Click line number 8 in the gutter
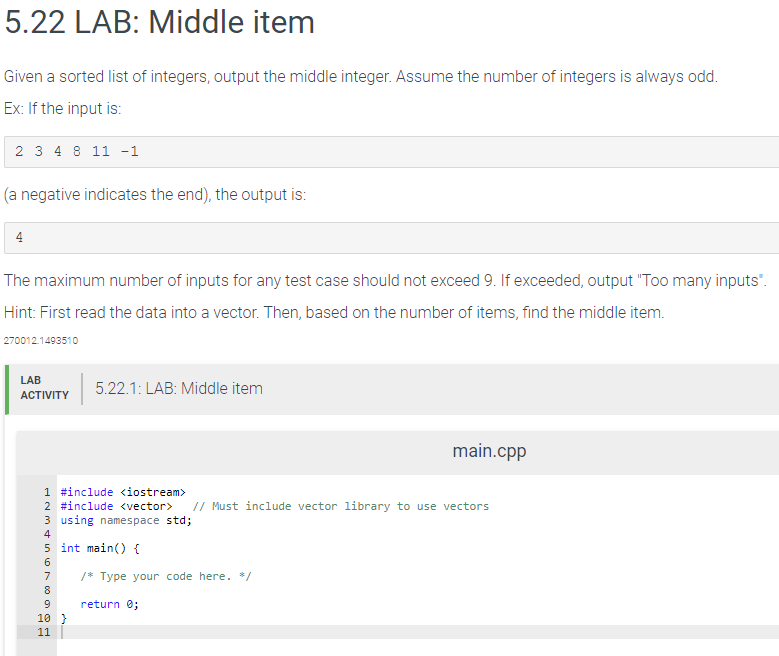This screenshot has height=656, width=779. coord(47,590)
